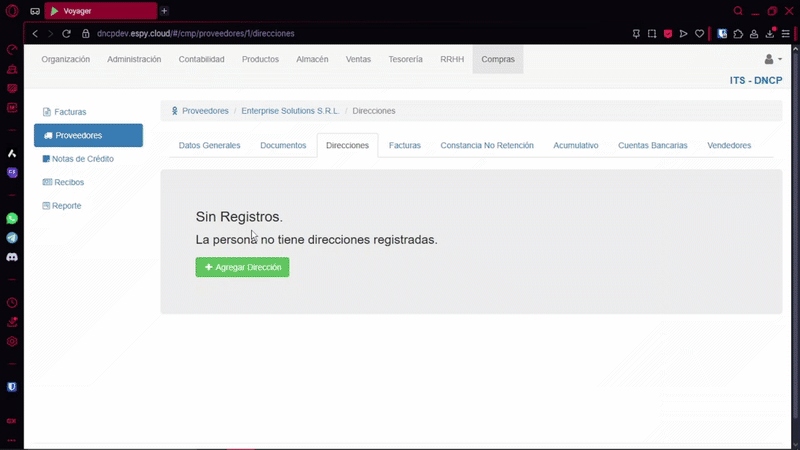Open Extensions puzzle-cube icon
The width and height of the screenshot is (800, 450).
point(738,34)
